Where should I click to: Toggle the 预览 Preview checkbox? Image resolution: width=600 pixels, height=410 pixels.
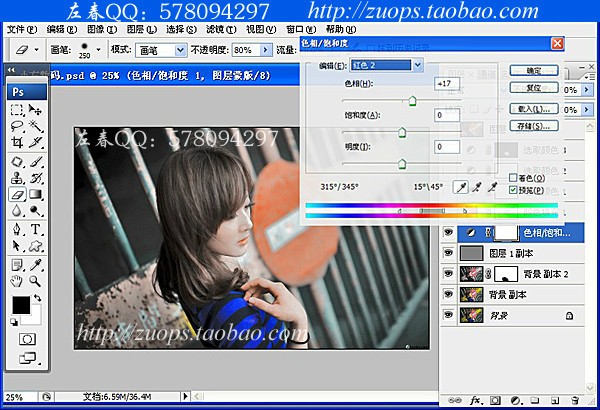[x=514, y=190]
